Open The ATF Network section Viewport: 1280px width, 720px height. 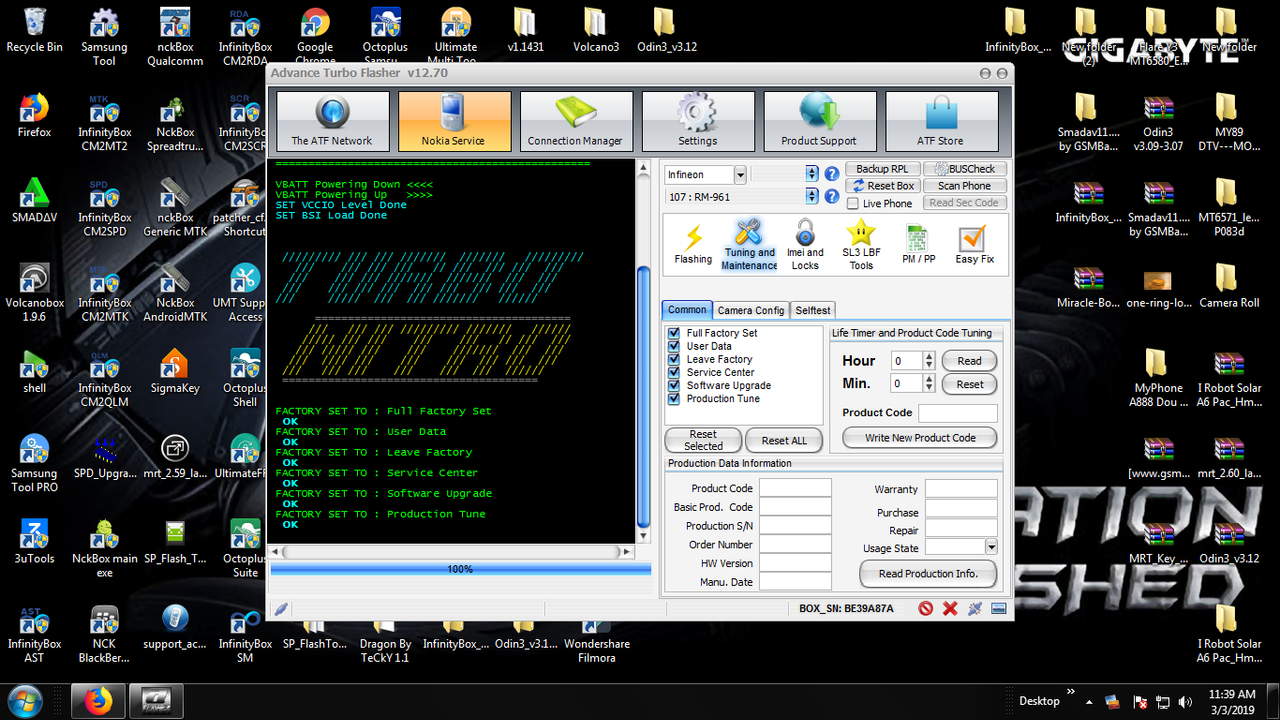332,122
